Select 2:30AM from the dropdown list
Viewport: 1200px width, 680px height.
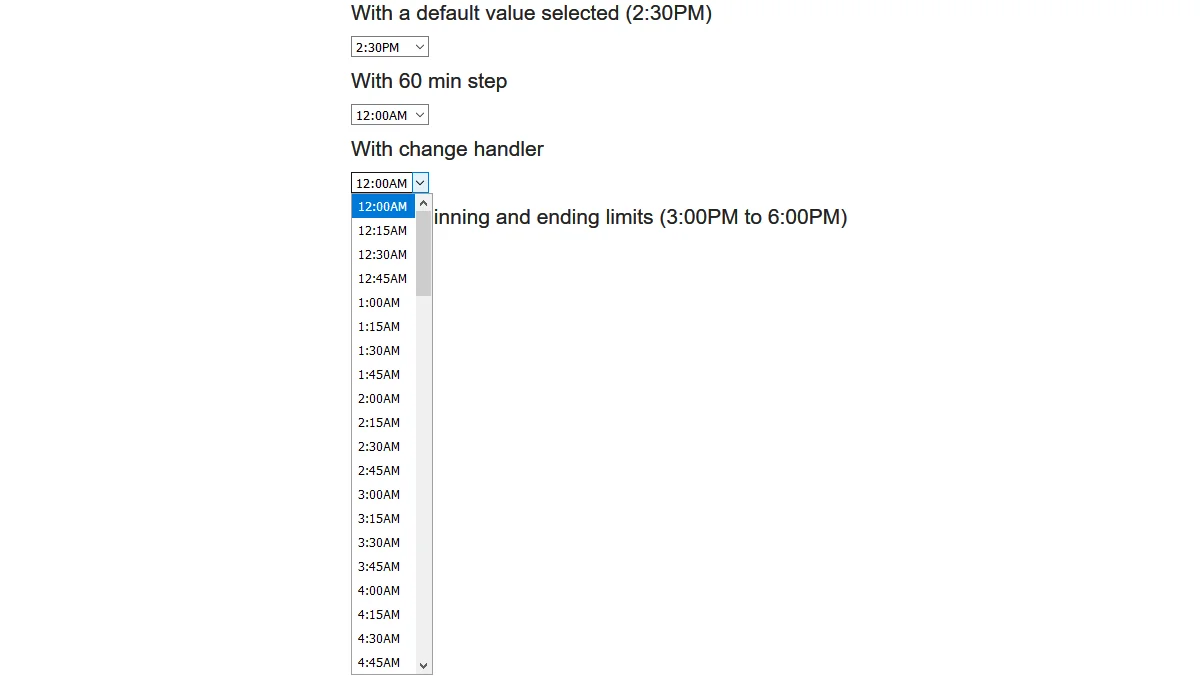coord(379,446)
